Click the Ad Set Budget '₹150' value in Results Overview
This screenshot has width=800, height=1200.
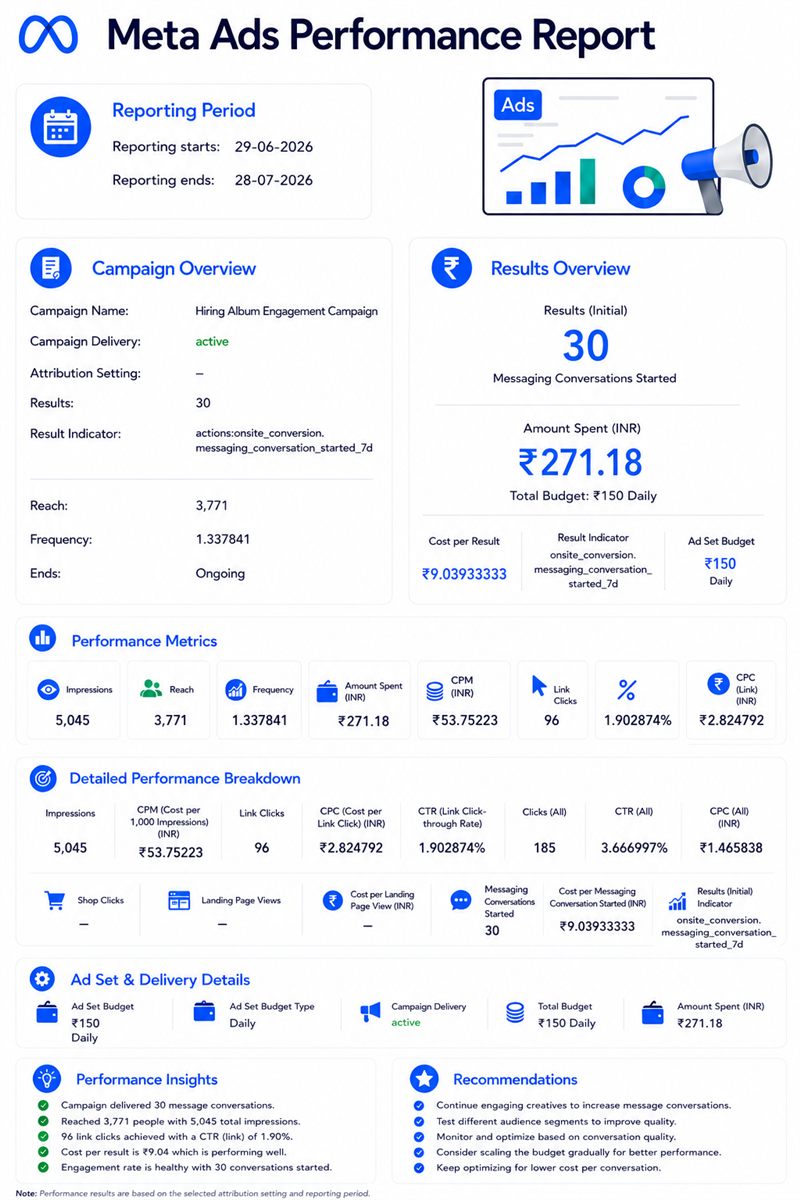coord(720,563)
